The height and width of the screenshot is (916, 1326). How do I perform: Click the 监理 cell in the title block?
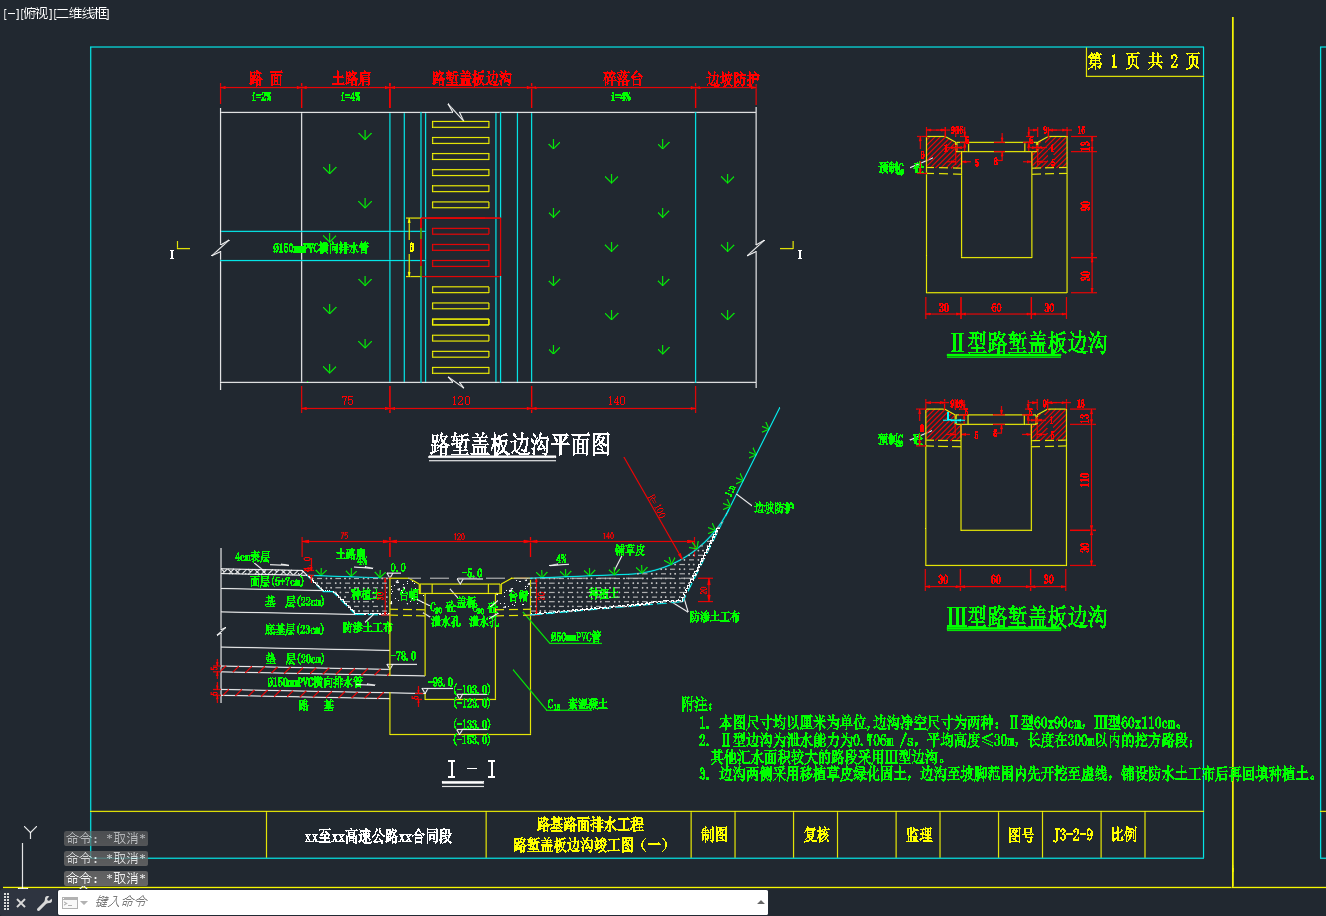pyautogui.click(x=919, y=834)
